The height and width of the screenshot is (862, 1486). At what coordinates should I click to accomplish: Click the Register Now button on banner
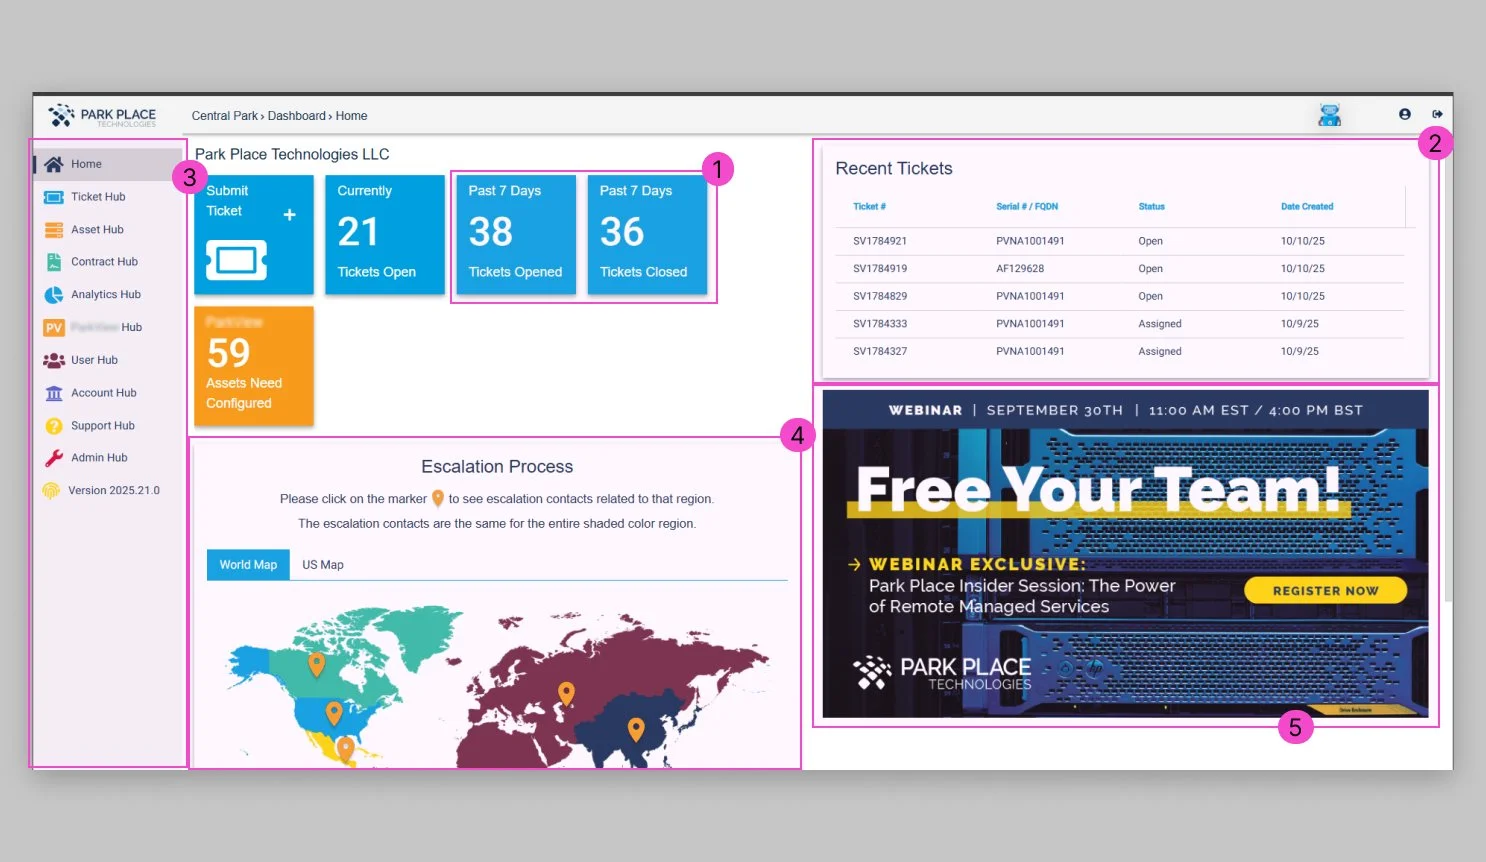point(1325,591)
